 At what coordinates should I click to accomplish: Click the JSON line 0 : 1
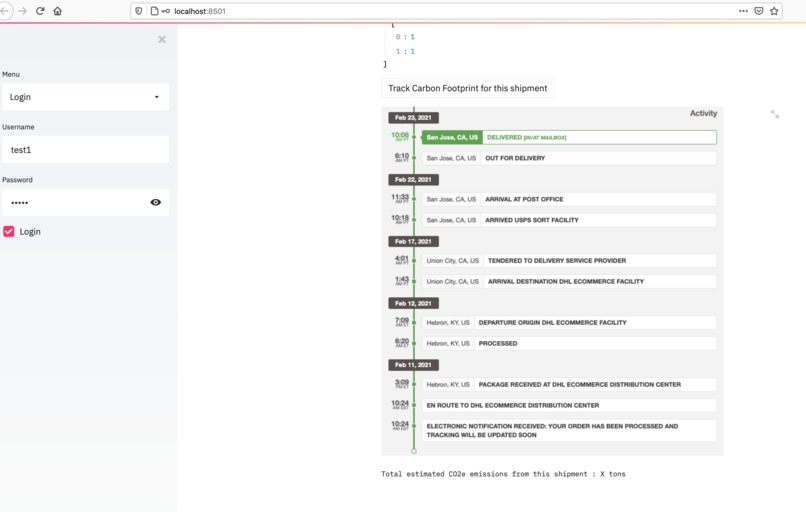click(x=405, y=37)
